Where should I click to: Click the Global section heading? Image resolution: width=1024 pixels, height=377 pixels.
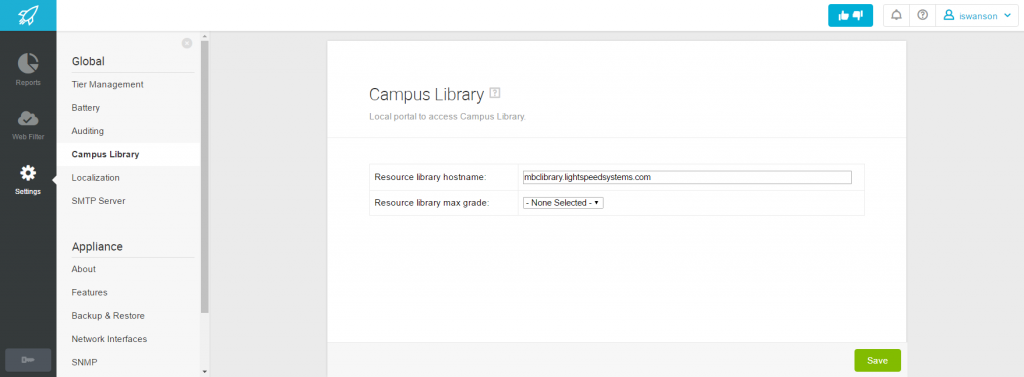click(x=88, y=61)
